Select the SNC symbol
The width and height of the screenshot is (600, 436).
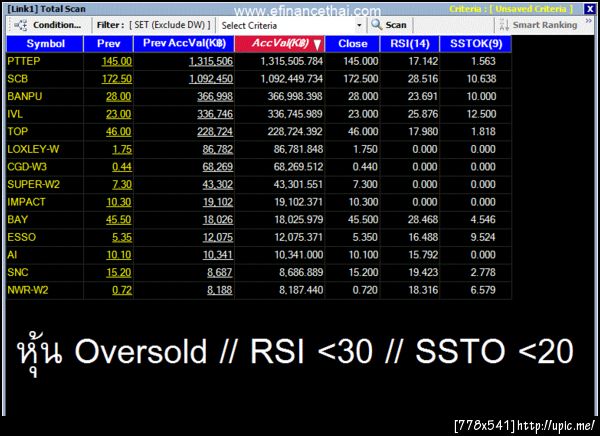(18, 273)
